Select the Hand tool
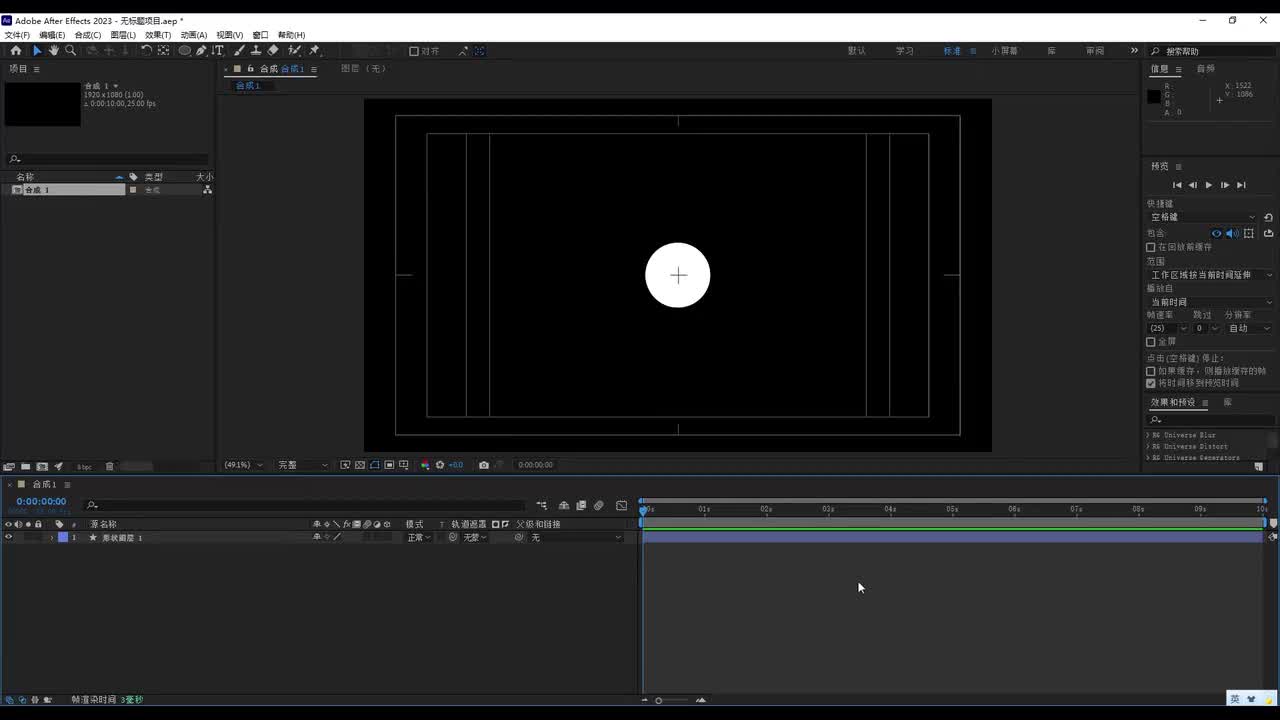Screen dimensions: 1280x720 [54, 50]
